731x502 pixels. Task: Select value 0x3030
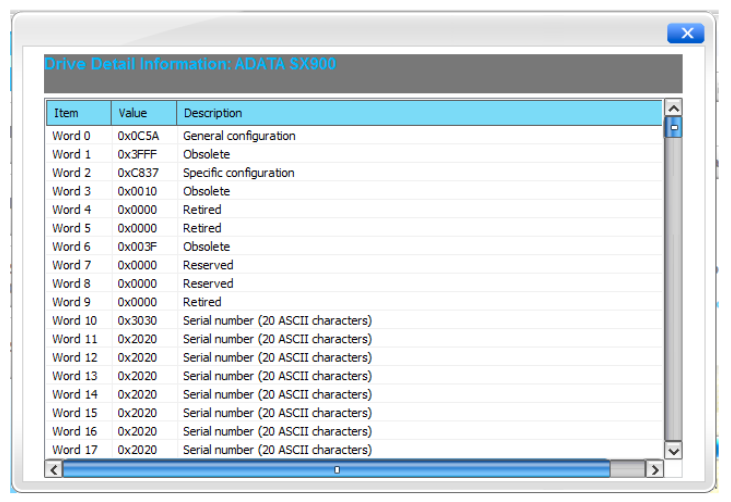click(x=137, y=321)
